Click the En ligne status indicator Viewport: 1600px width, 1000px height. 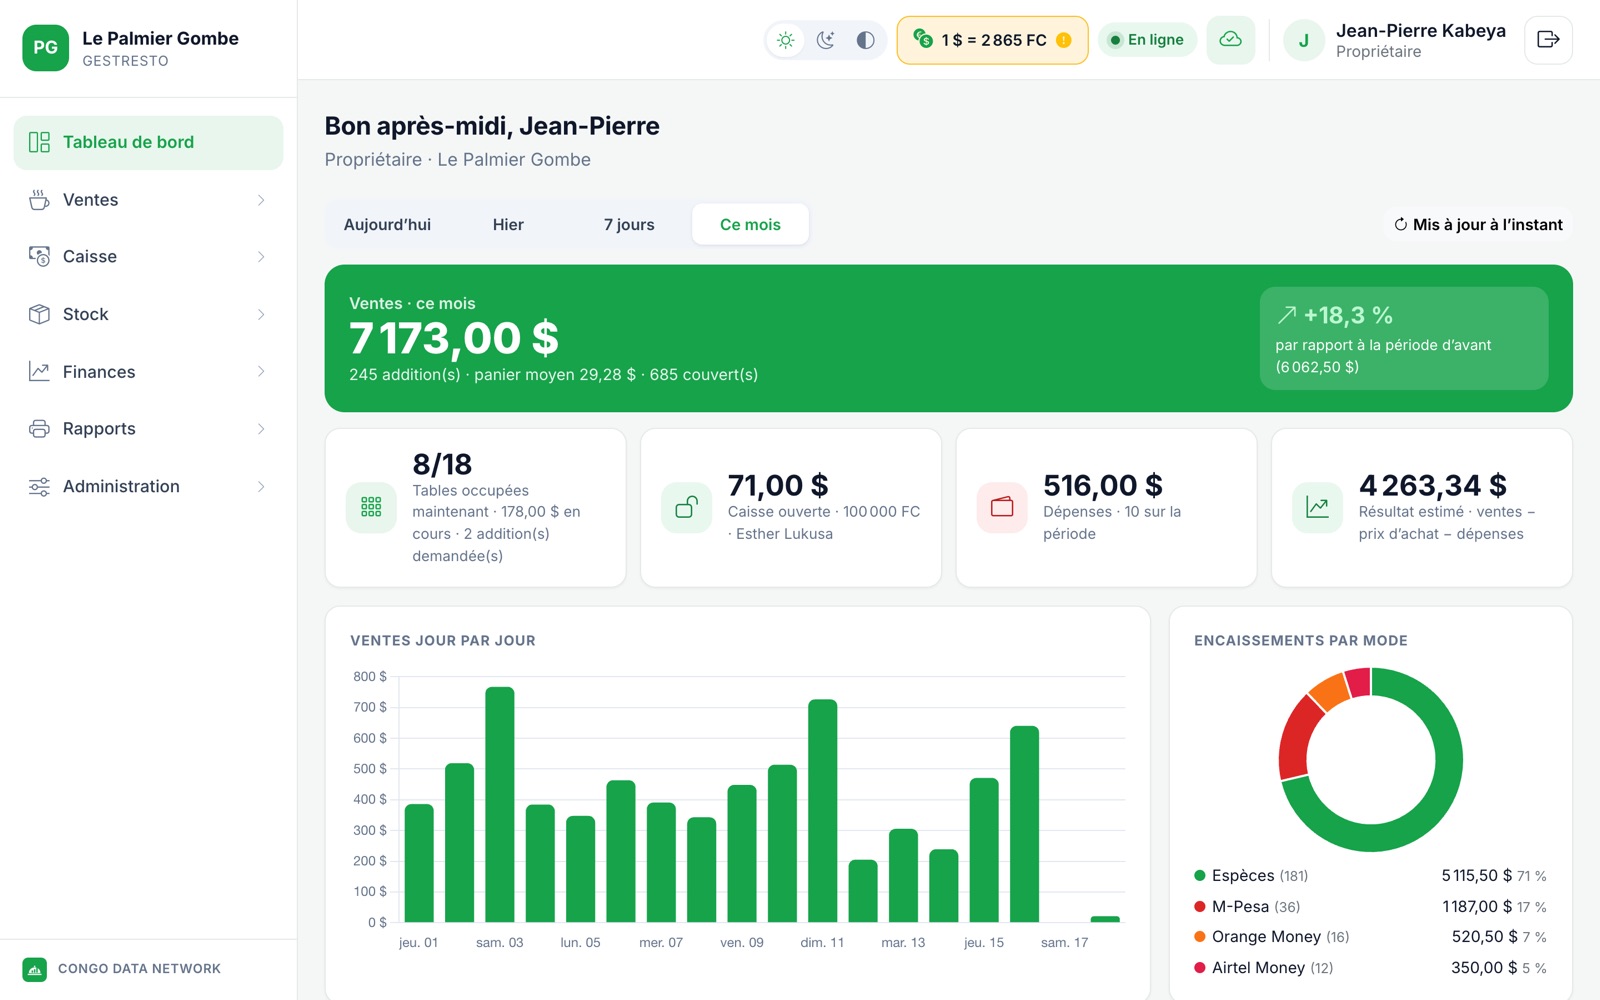1147,40
